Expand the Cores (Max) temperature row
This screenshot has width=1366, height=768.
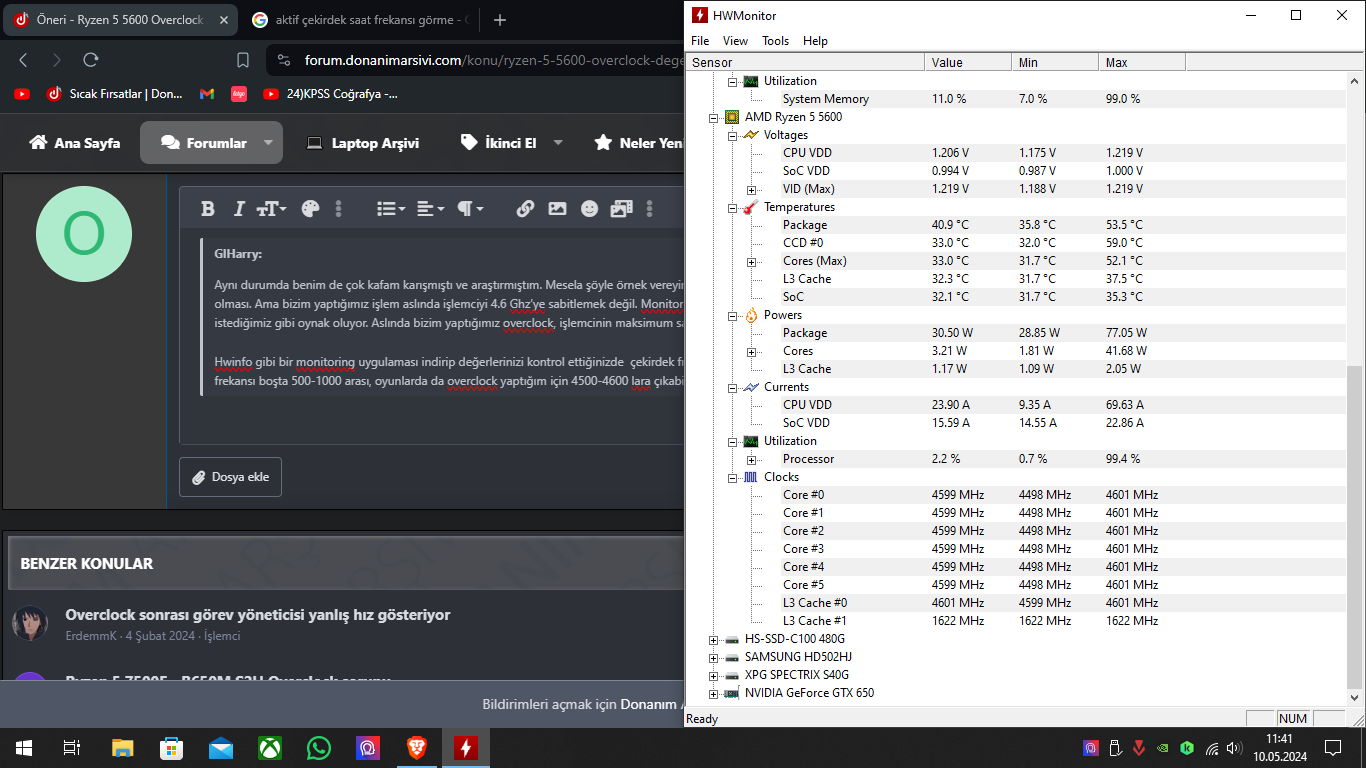[x=751, y=261]
